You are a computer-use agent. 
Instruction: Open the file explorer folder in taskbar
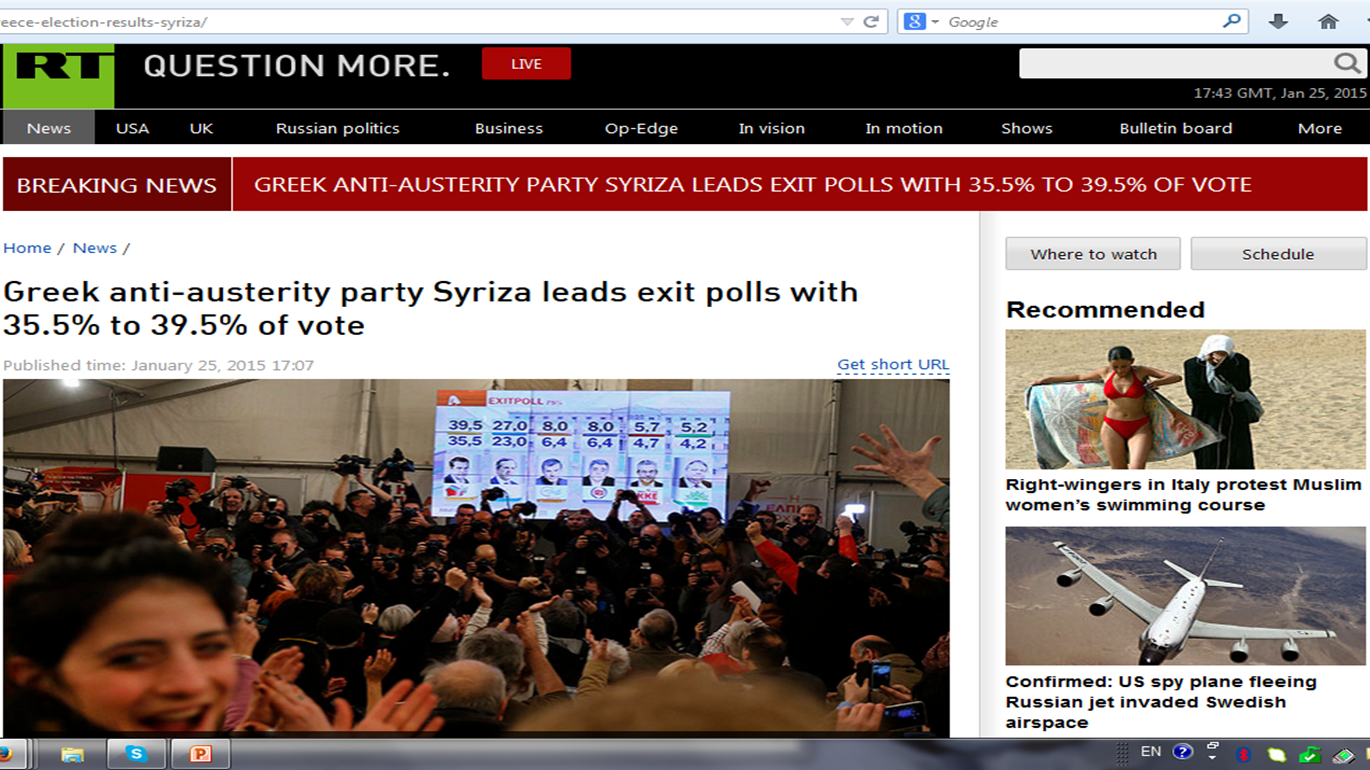72,754
